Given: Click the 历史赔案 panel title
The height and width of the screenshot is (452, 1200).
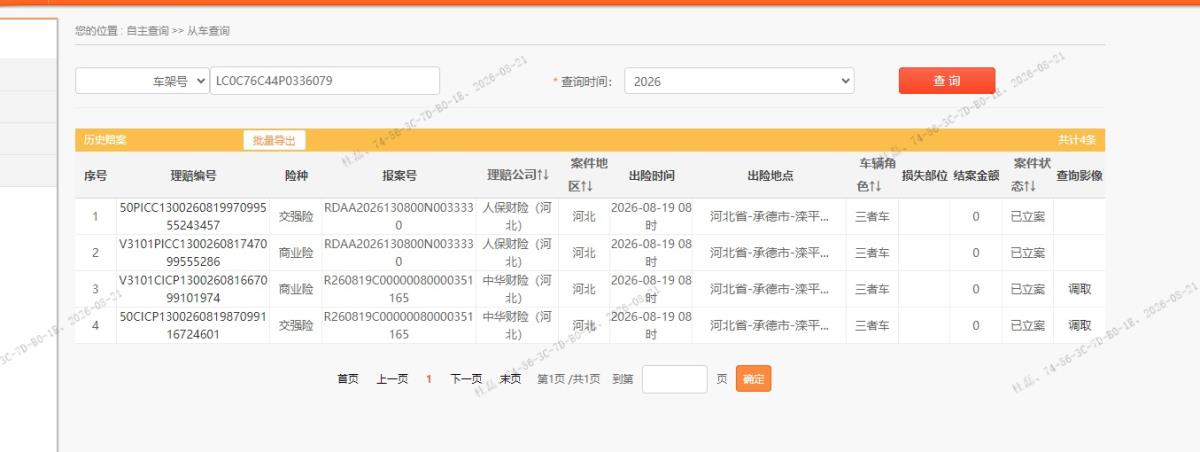Looking at the screenshot, I should click(x=104, y=140).
